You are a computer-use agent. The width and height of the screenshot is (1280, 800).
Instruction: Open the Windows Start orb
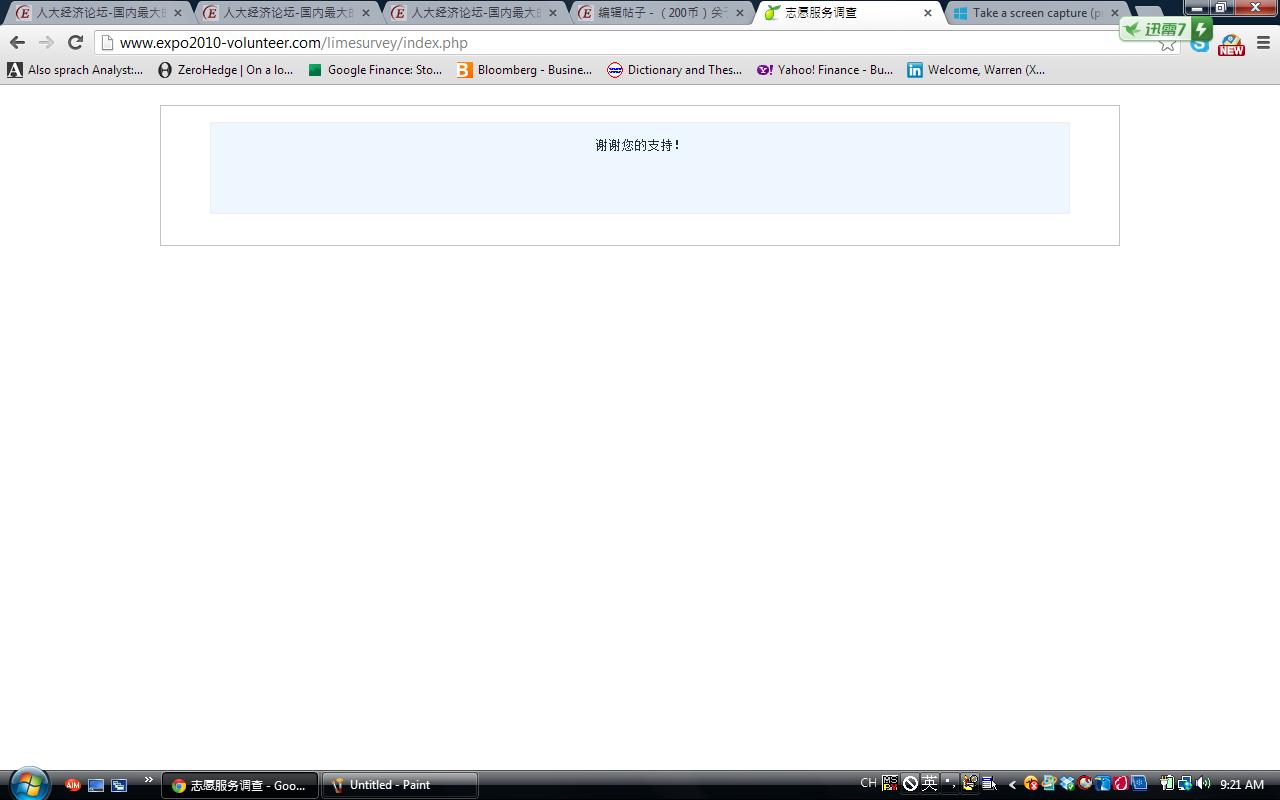pyautogui.click(x=28, y=784)
